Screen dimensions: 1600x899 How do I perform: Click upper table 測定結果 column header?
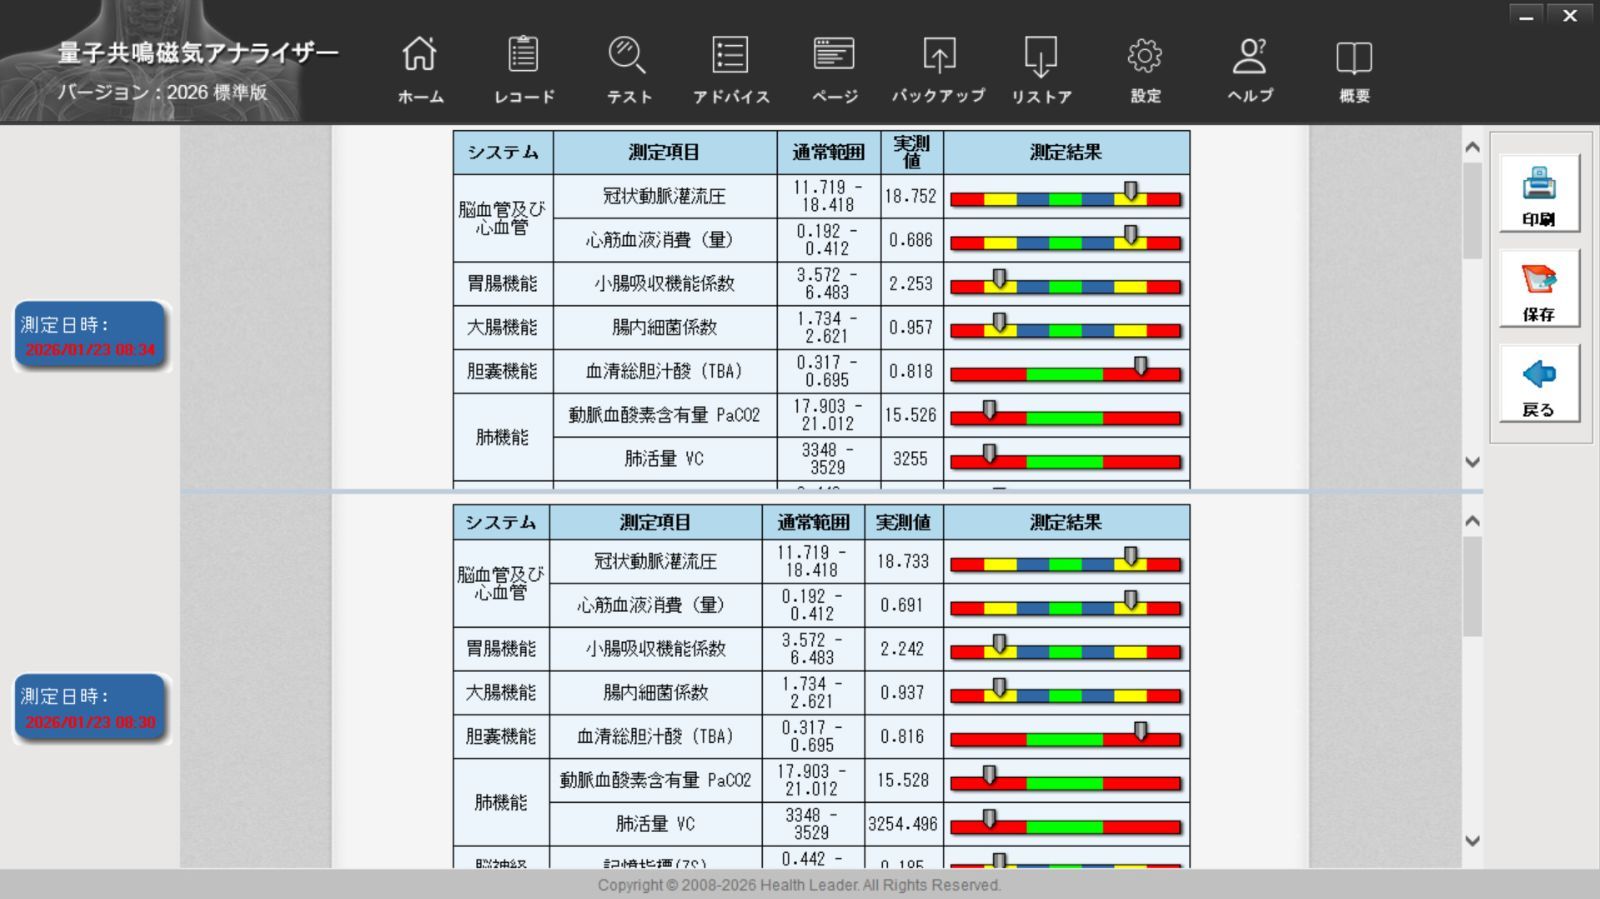[x=1066, y=152]
